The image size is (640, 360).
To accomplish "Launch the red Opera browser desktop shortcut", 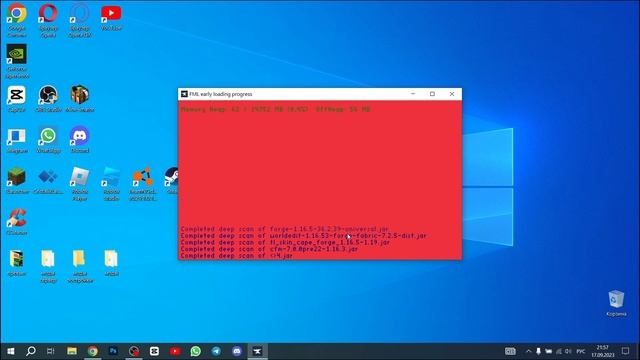I will point(48,20).
